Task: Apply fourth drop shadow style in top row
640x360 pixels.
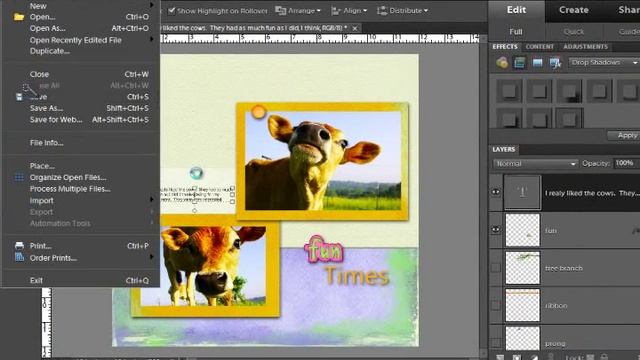Action: 599,91
